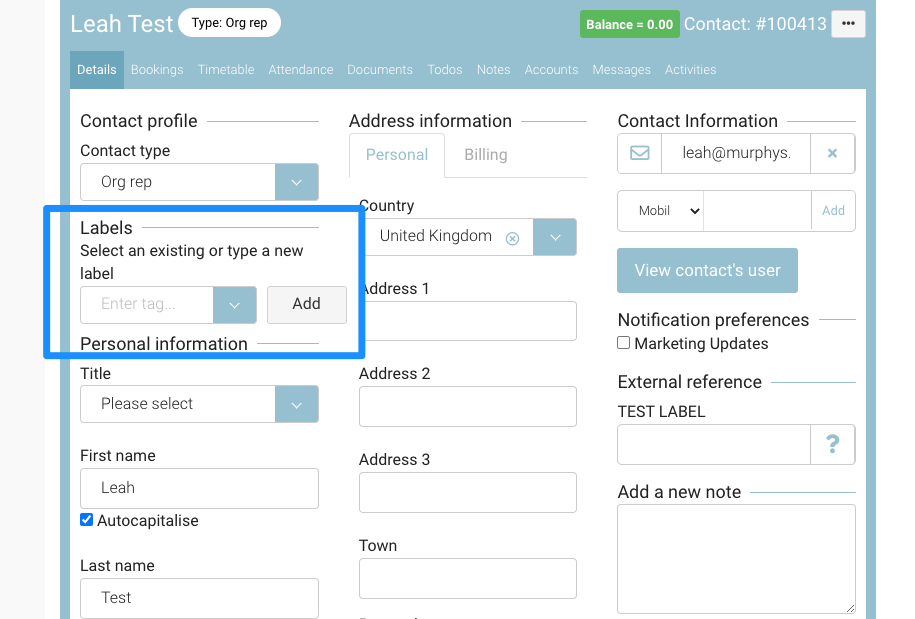Click the question mark help icon
Image resolution: width=915 pixels, height=619 pixels.
(832, 445)
